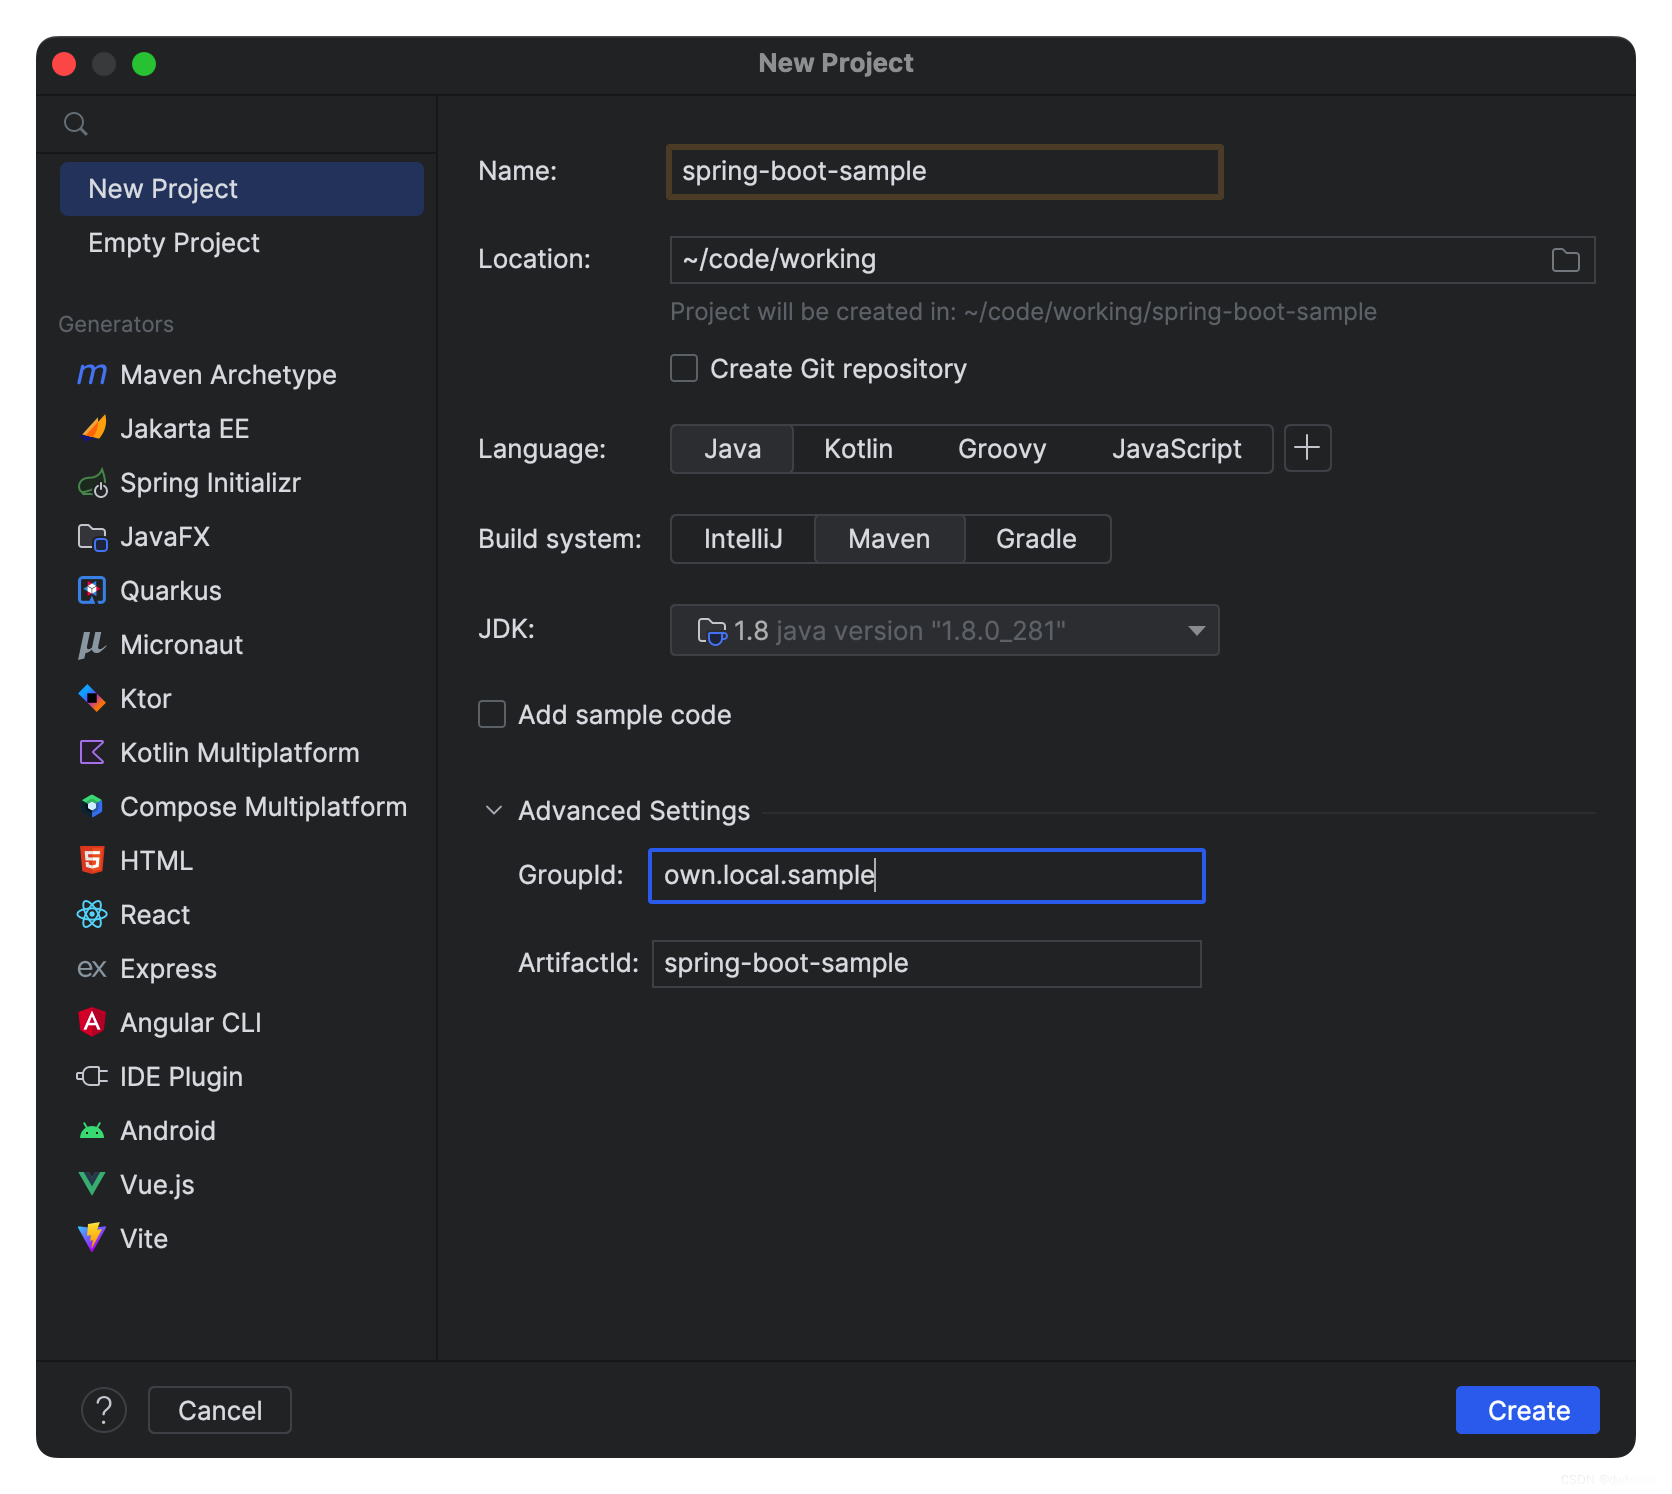Open the JDK version dropdown
1672x1494 pixels.
pos(944,631)
